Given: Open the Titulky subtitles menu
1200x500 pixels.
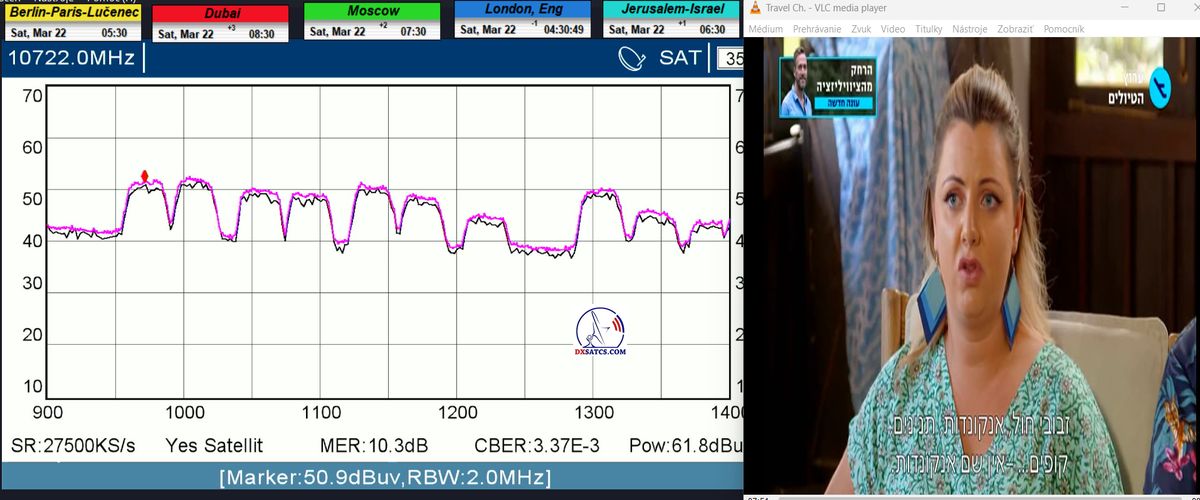Looking at the screenshot, I should pyautogui.click(x=929, y=29).
